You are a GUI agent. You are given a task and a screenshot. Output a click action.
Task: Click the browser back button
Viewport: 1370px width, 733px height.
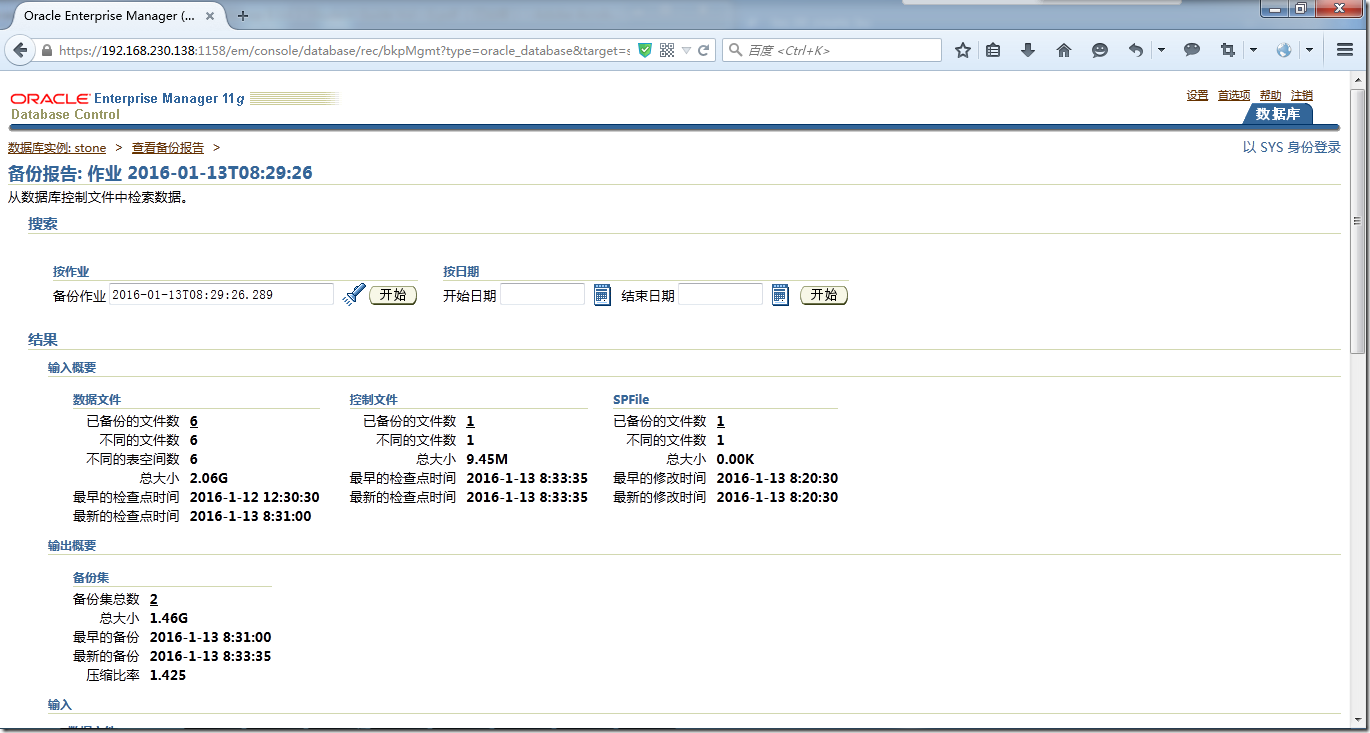point(21,50)
